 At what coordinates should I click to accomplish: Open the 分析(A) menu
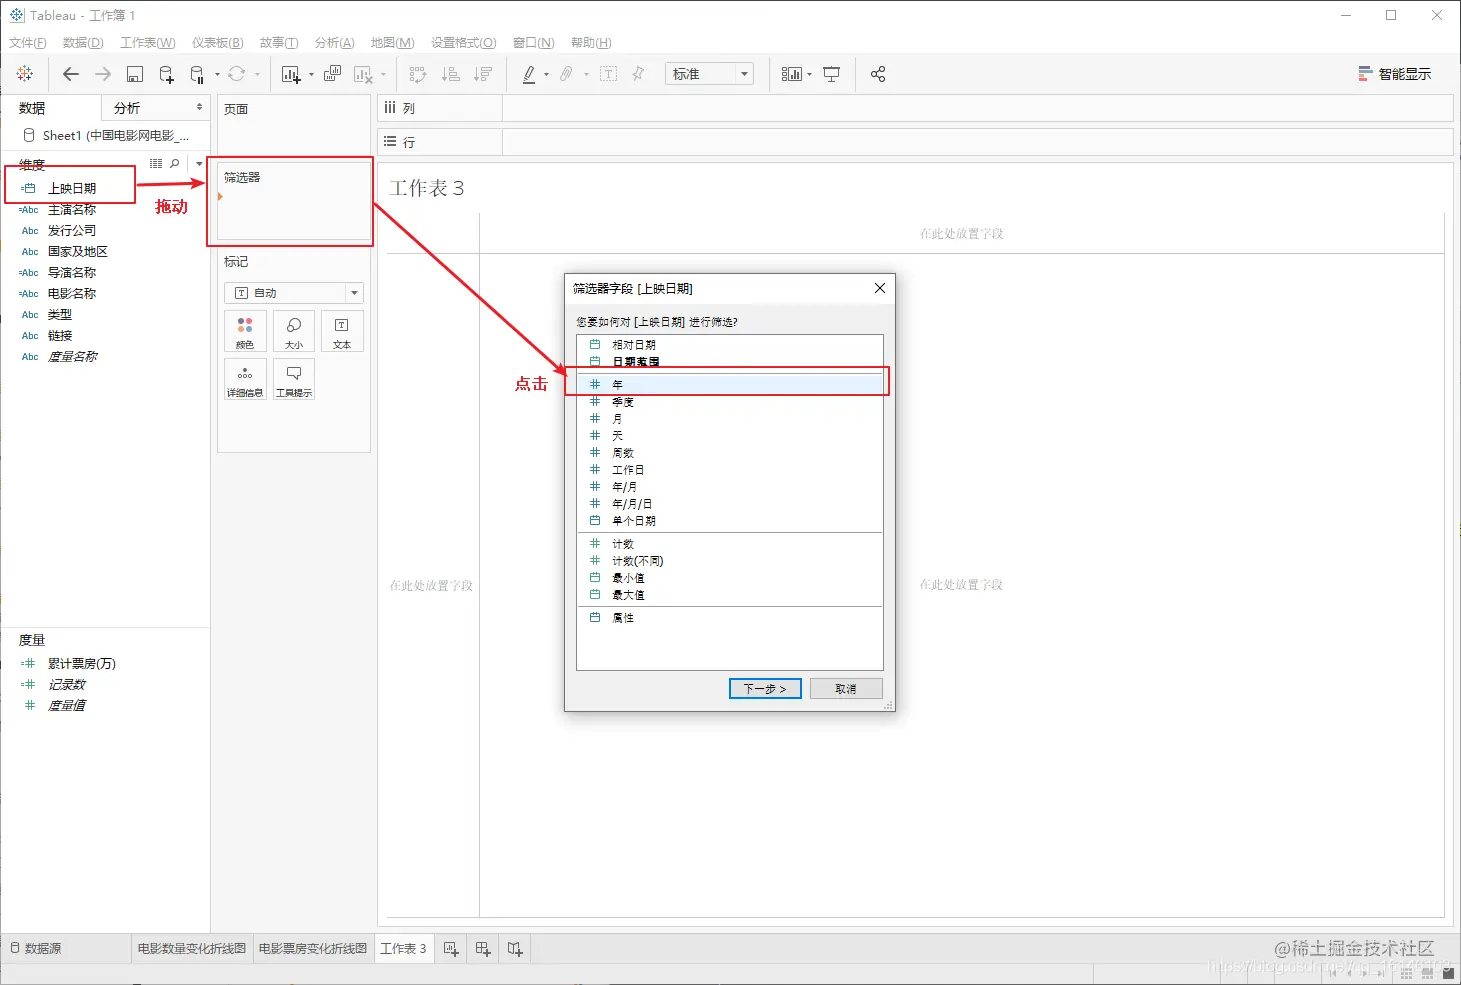click(335, 42)
